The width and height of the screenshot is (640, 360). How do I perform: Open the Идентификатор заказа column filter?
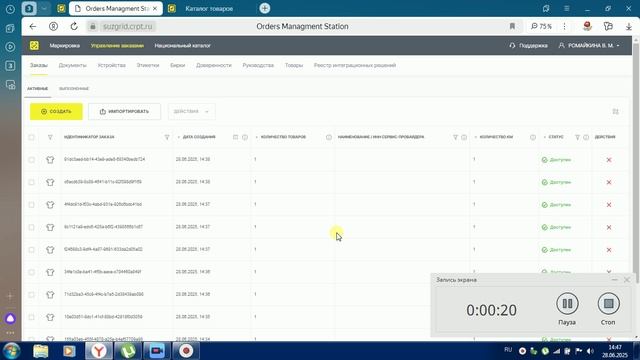click(167, 137)
